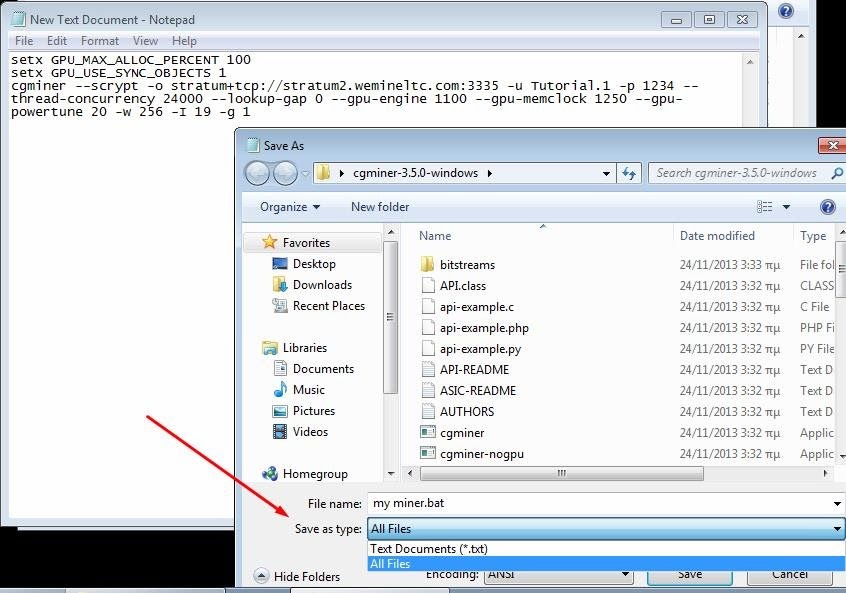Open the Notepad Edit menu
This screenshot has height=593, width=846.
pos(57,41)
